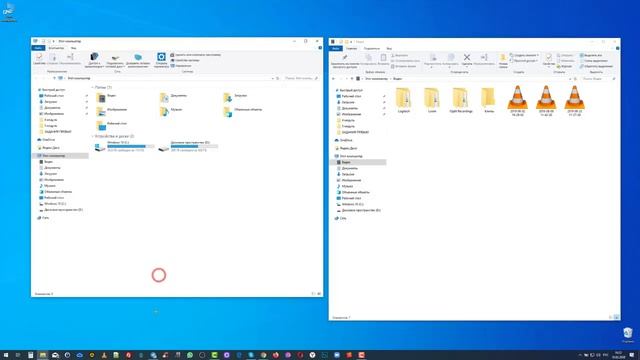Click the Delete X icon in Video window ribbon
640x360 pixels.
(467, 58)
